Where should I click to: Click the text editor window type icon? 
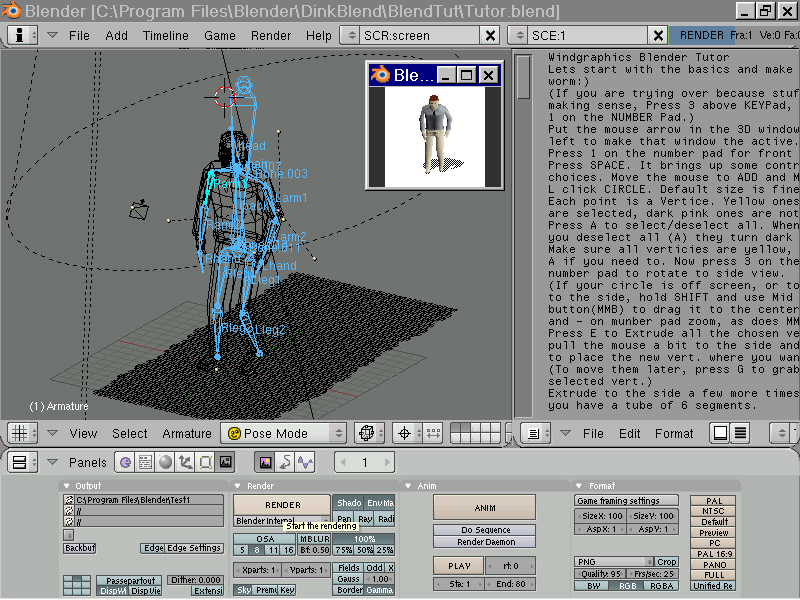(533, 434)
